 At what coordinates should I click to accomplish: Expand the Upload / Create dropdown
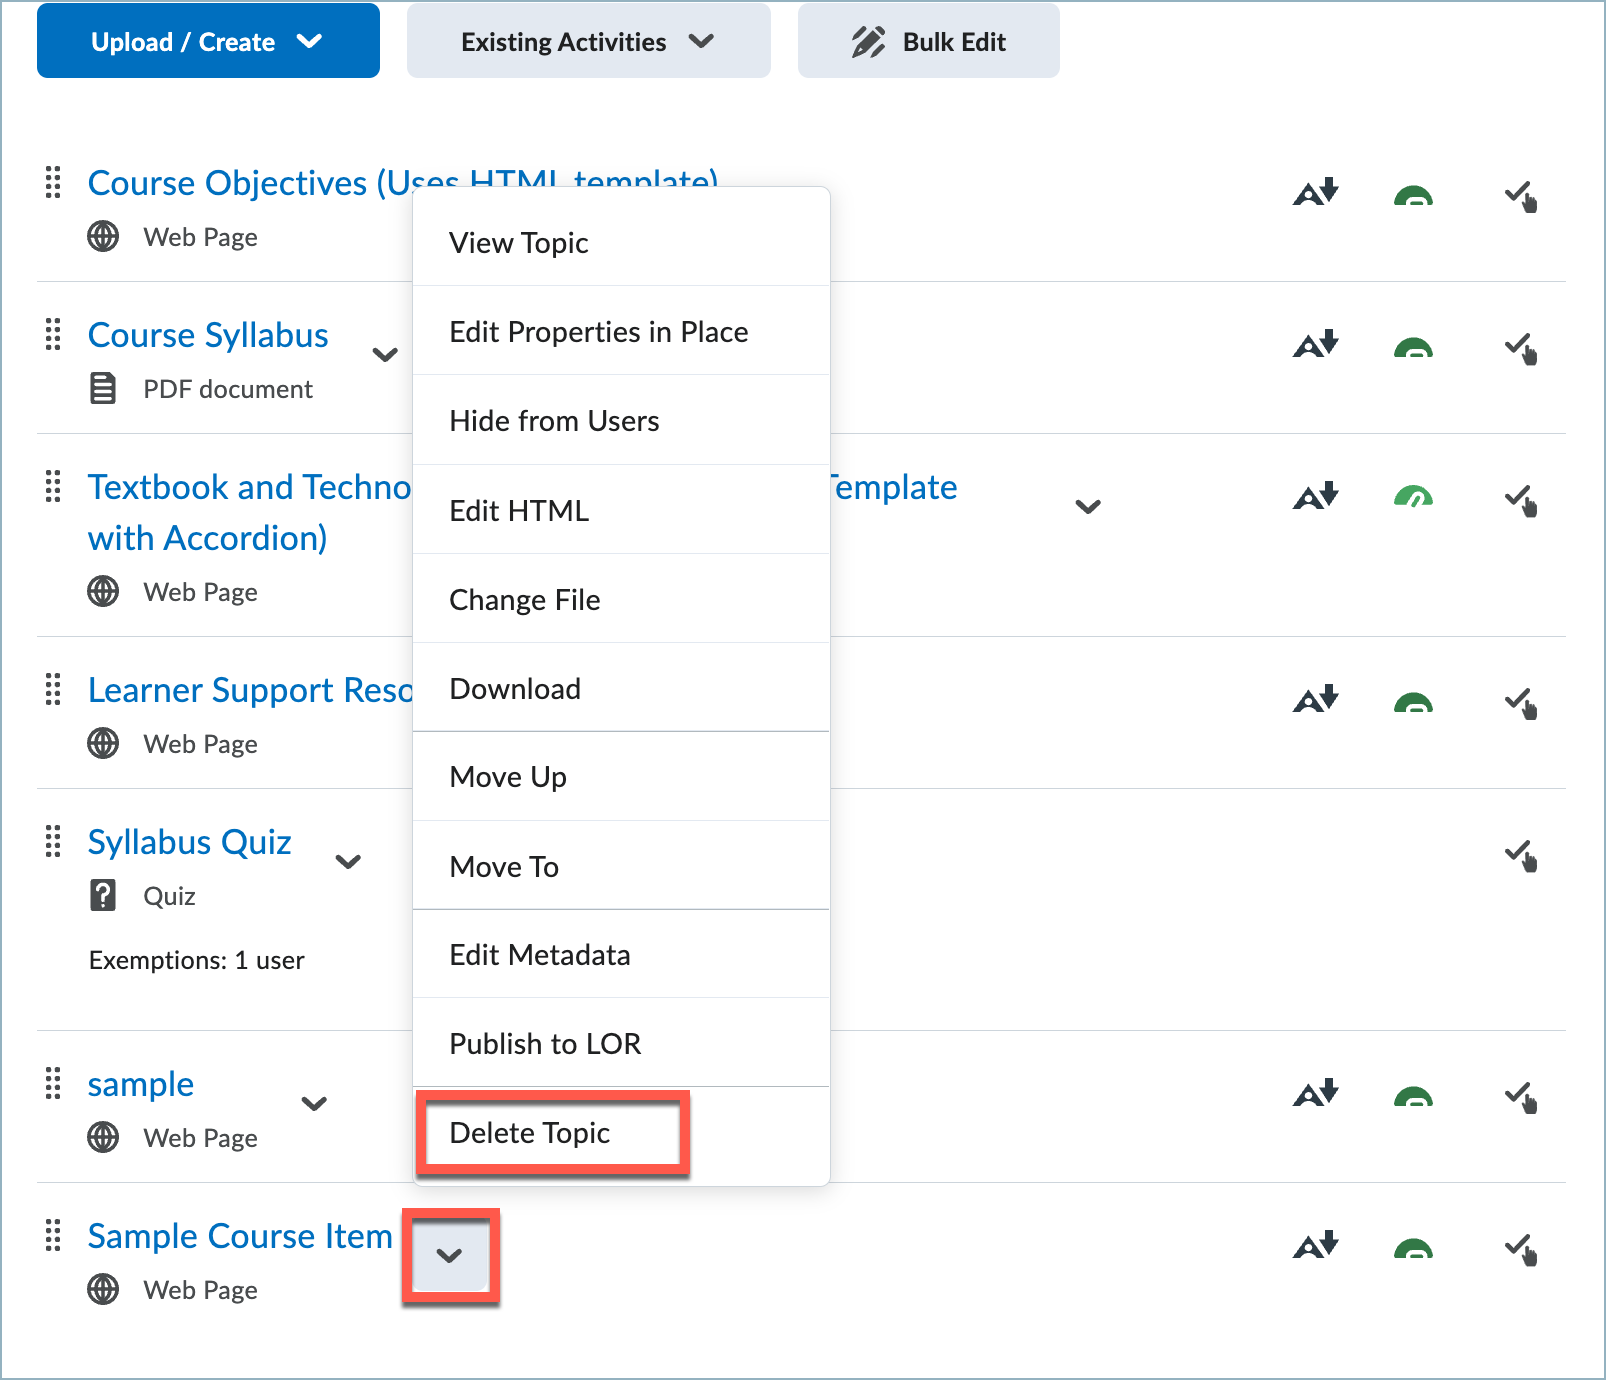(207, 41)
